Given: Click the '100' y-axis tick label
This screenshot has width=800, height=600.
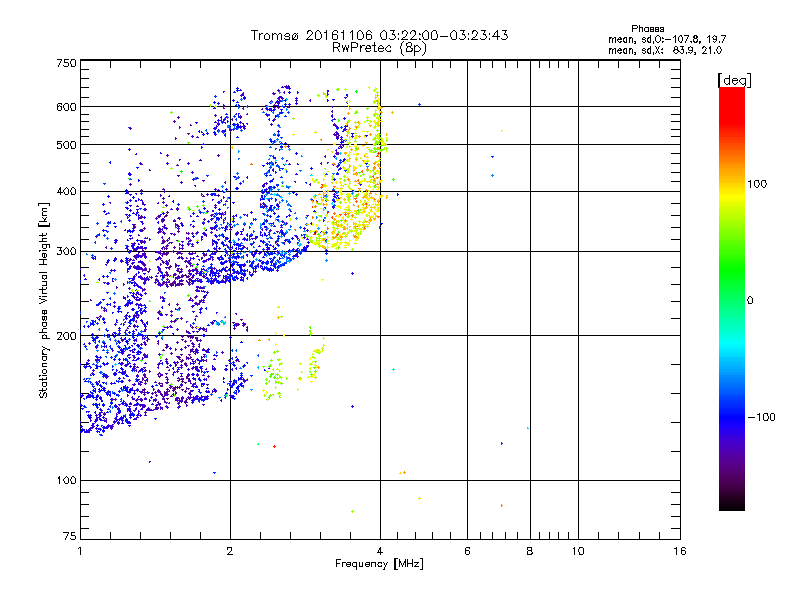Looking at the screenshot, I should (67, 481).
